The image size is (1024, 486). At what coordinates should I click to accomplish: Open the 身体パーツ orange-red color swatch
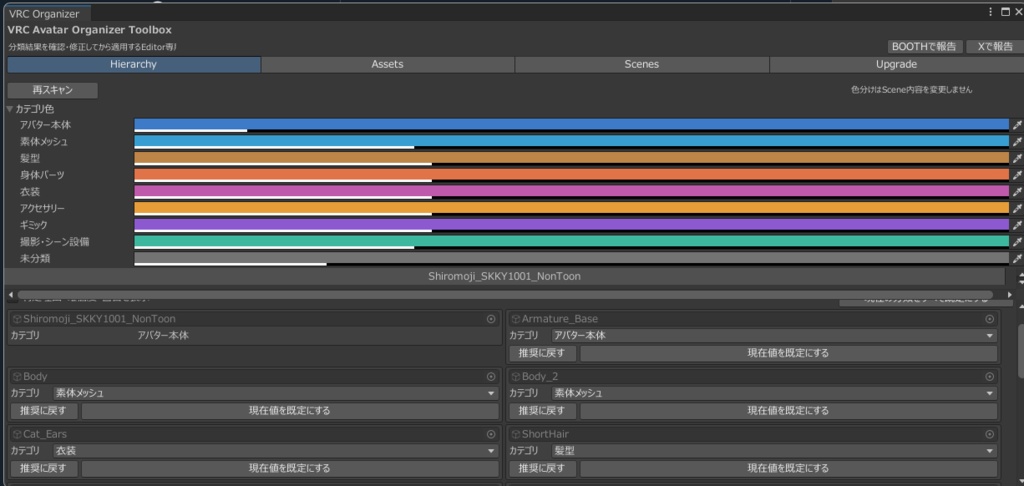click(x=571, y=175)
